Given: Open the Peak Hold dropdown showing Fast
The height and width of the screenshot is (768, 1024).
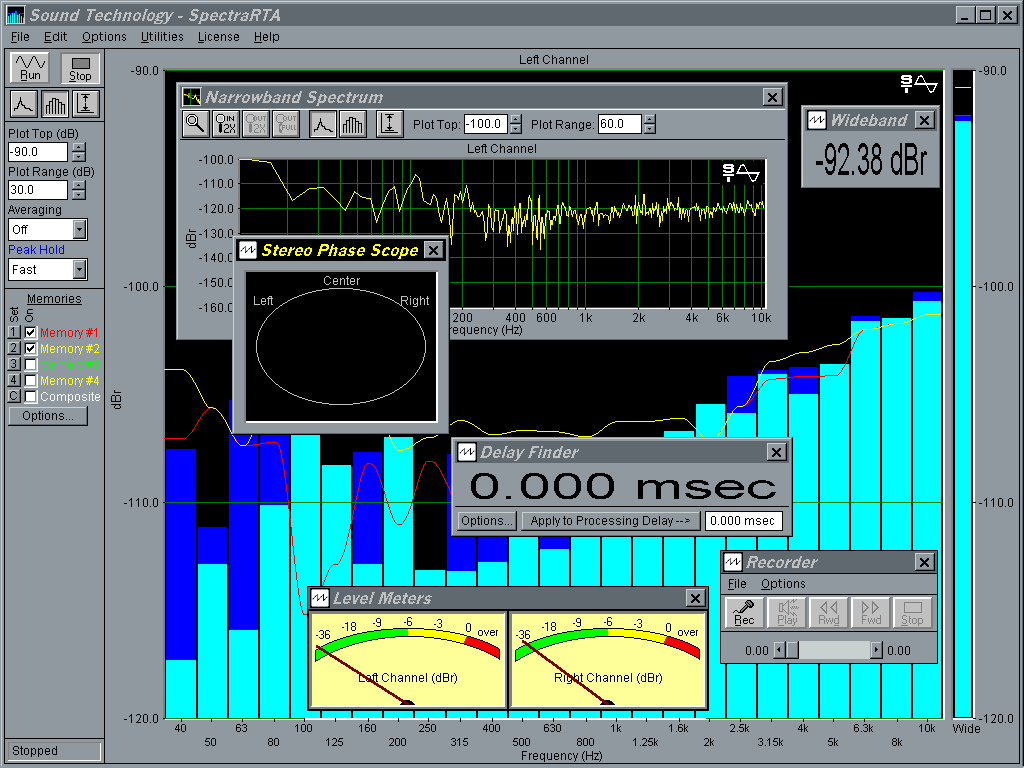Looking at the screenshot, I should click(x=80, y=270).
